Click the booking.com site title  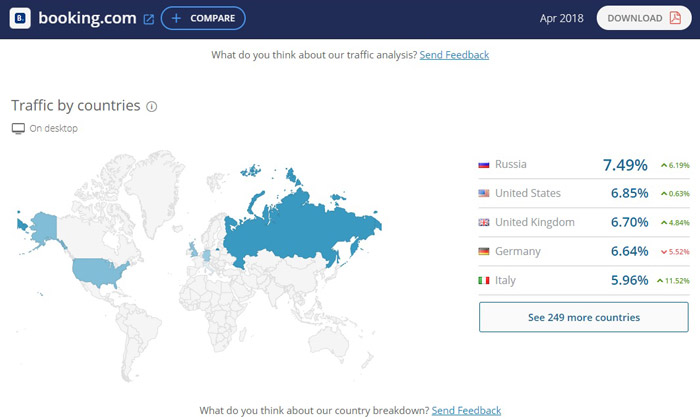click(88, 18)
